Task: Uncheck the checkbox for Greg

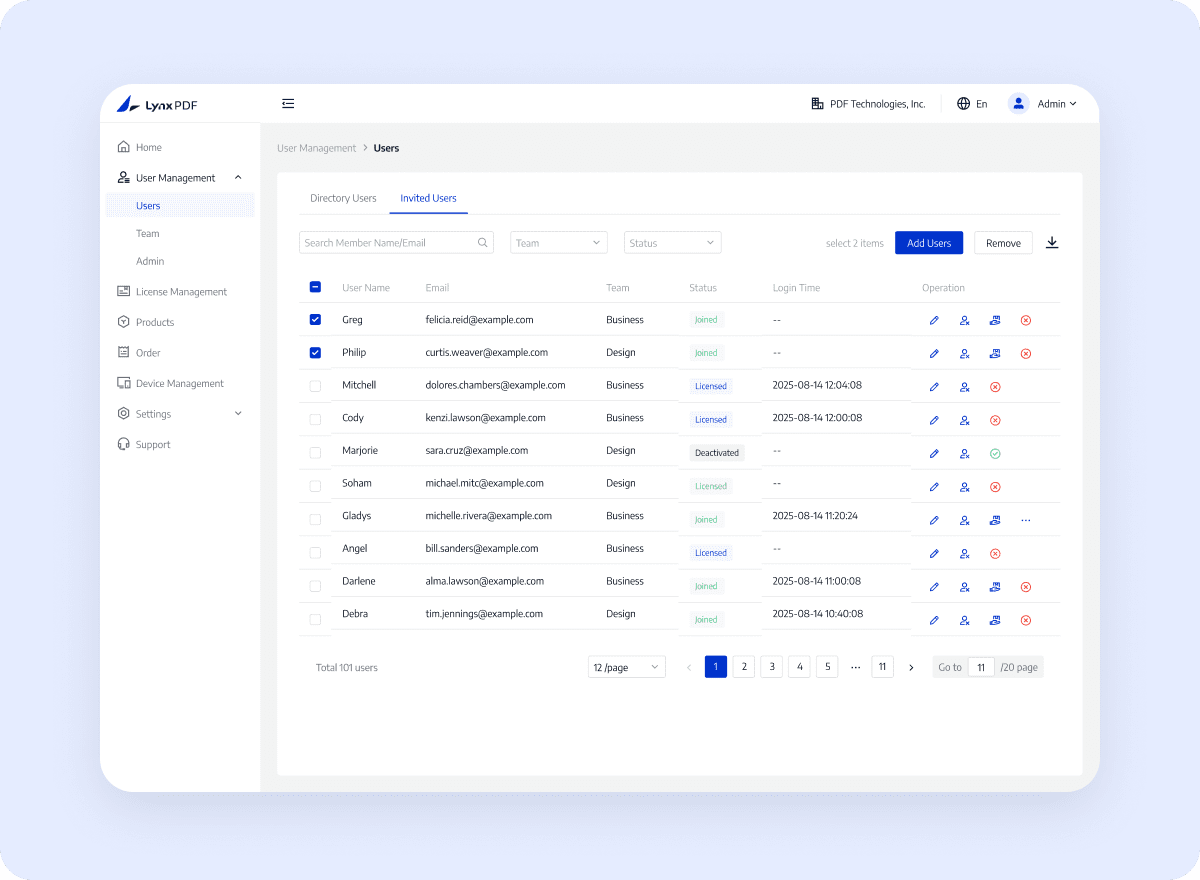Action: tap(315, 320)
